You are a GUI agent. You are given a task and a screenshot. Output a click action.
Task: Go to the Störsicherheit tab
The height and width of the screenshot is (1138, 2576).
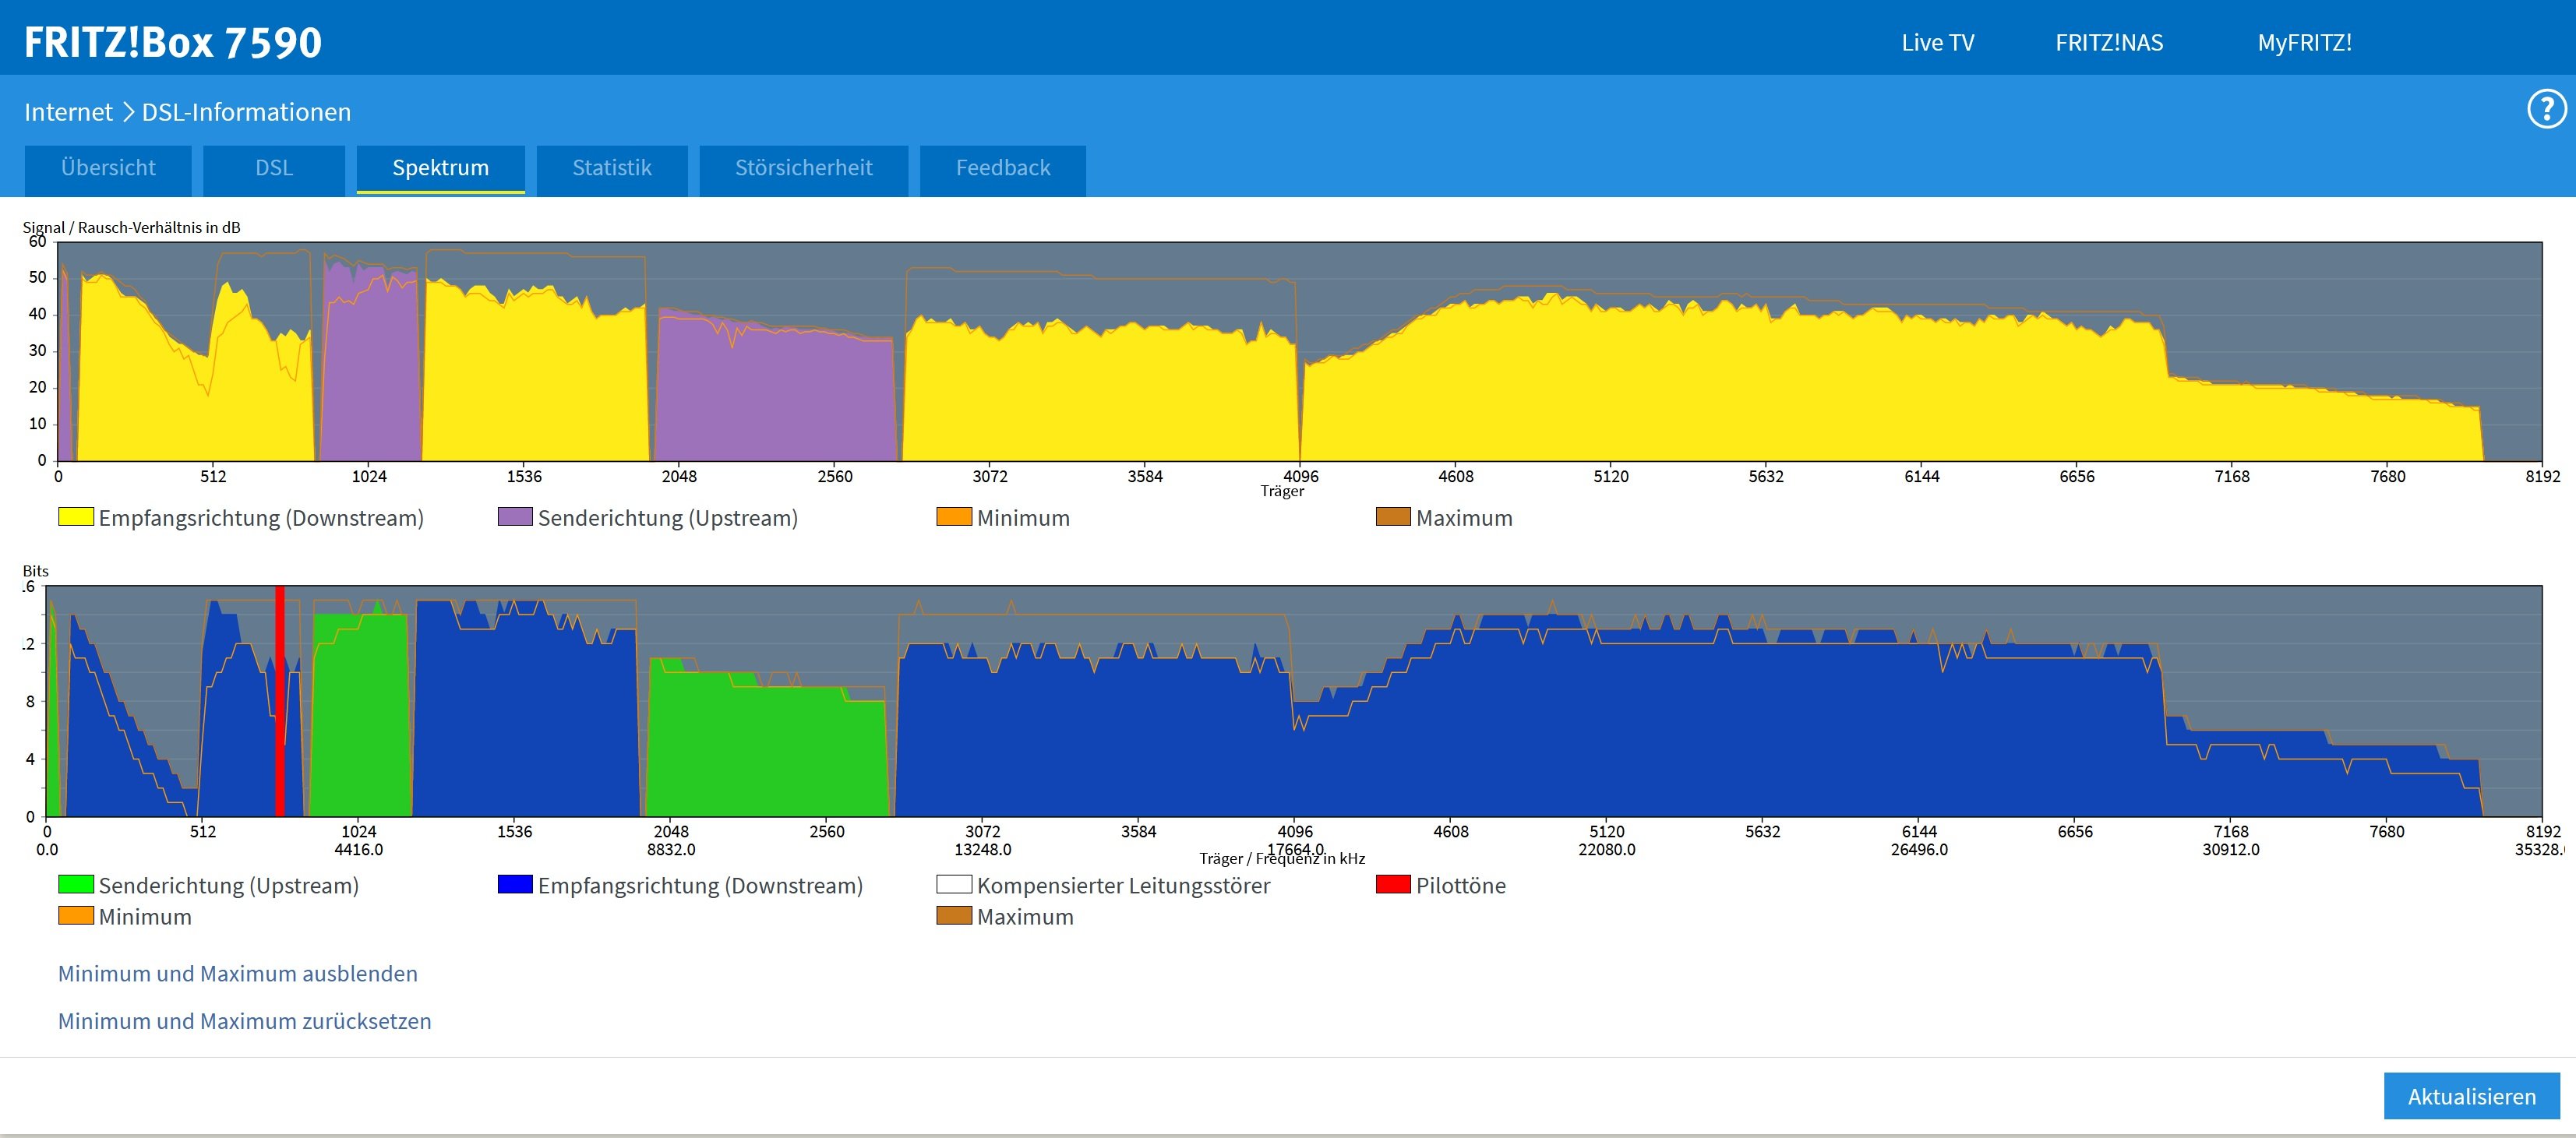803,168
